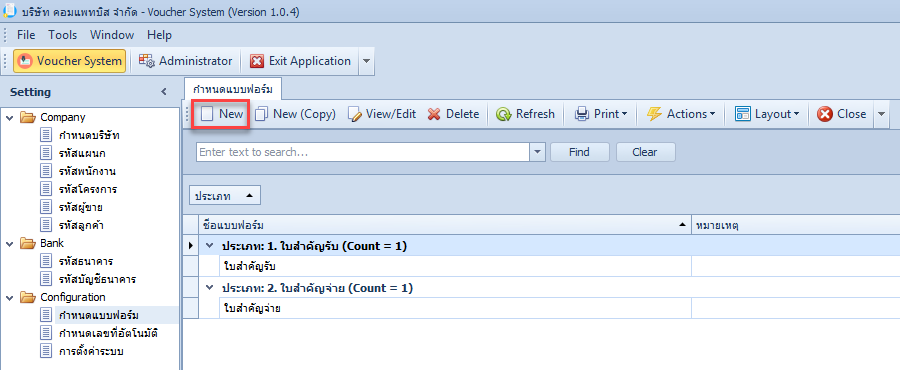Click the Find button
The image size is (900, 370).
580,152
